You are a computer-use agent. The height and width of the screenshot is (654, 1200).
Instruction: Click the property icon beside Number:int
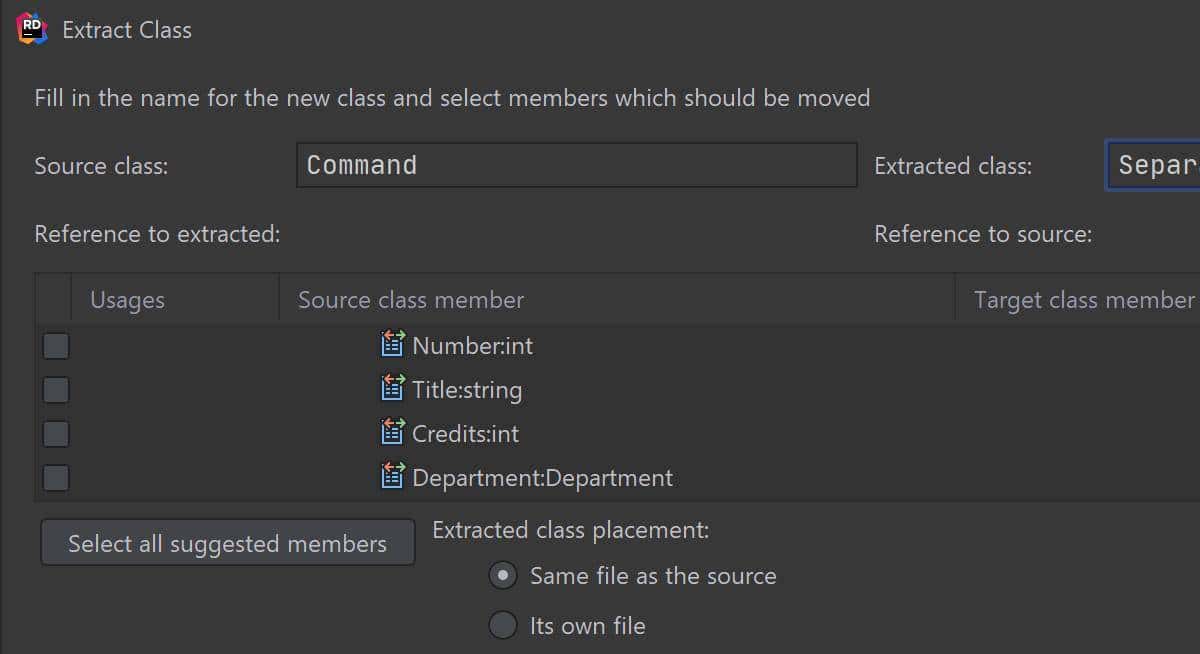coord(393,345)
